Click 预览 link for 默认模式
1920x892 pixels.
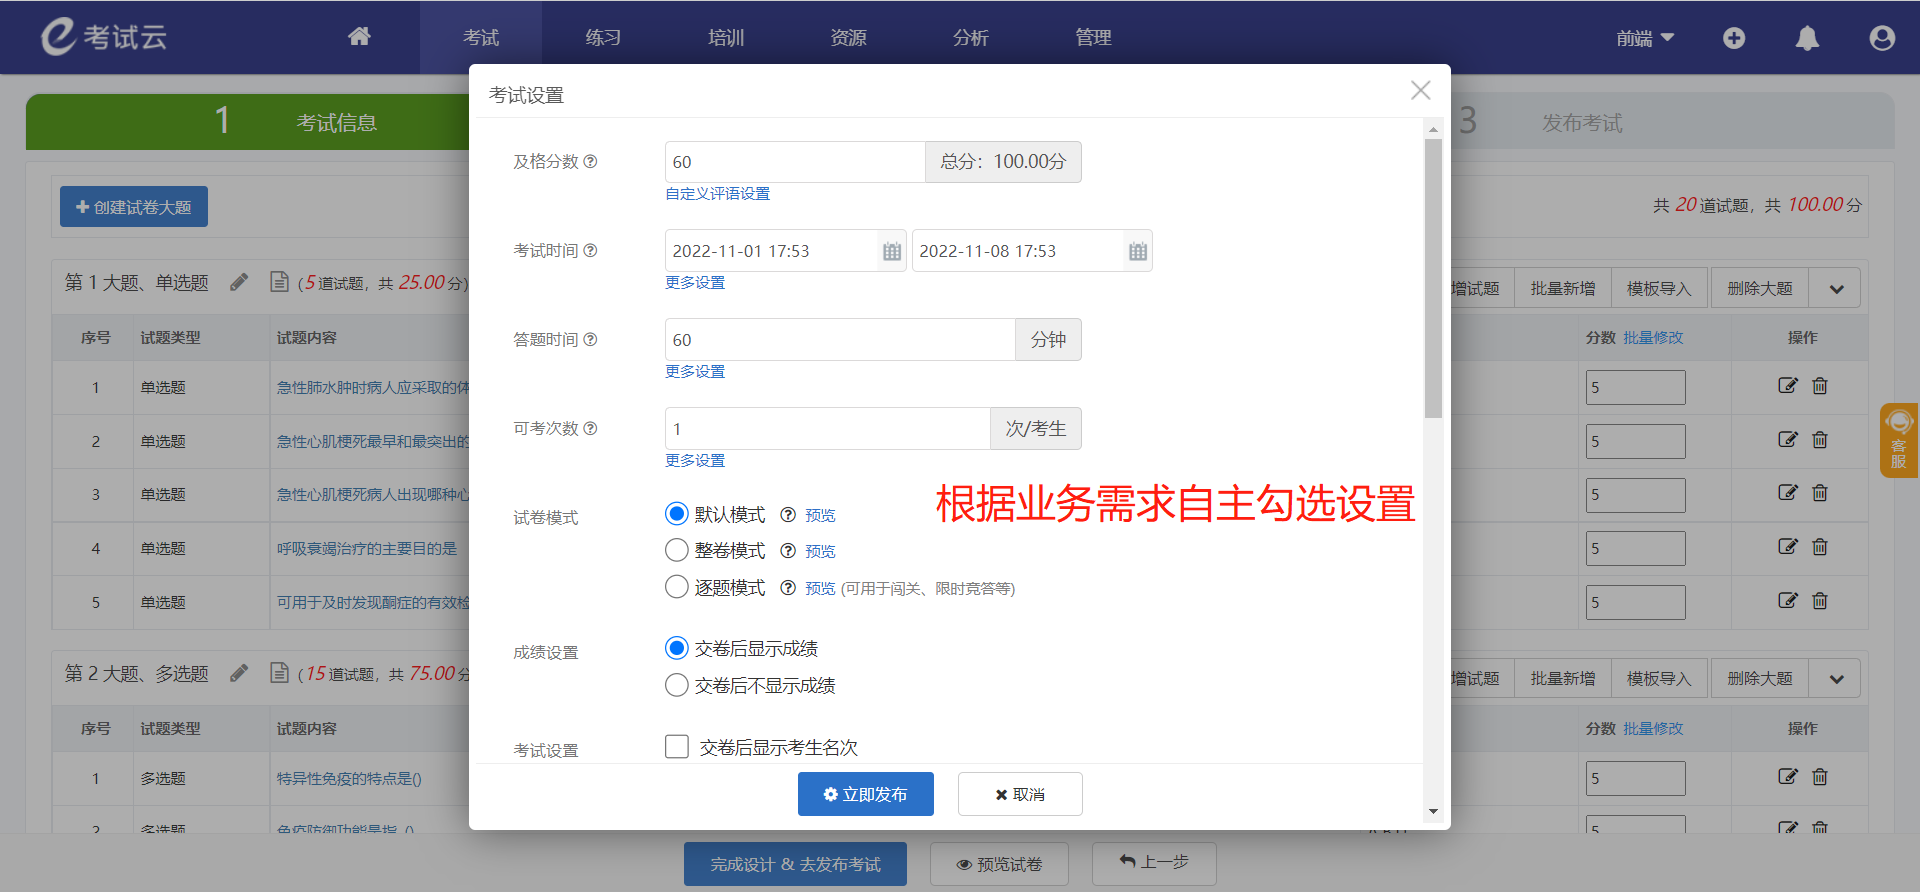[820, 516]
